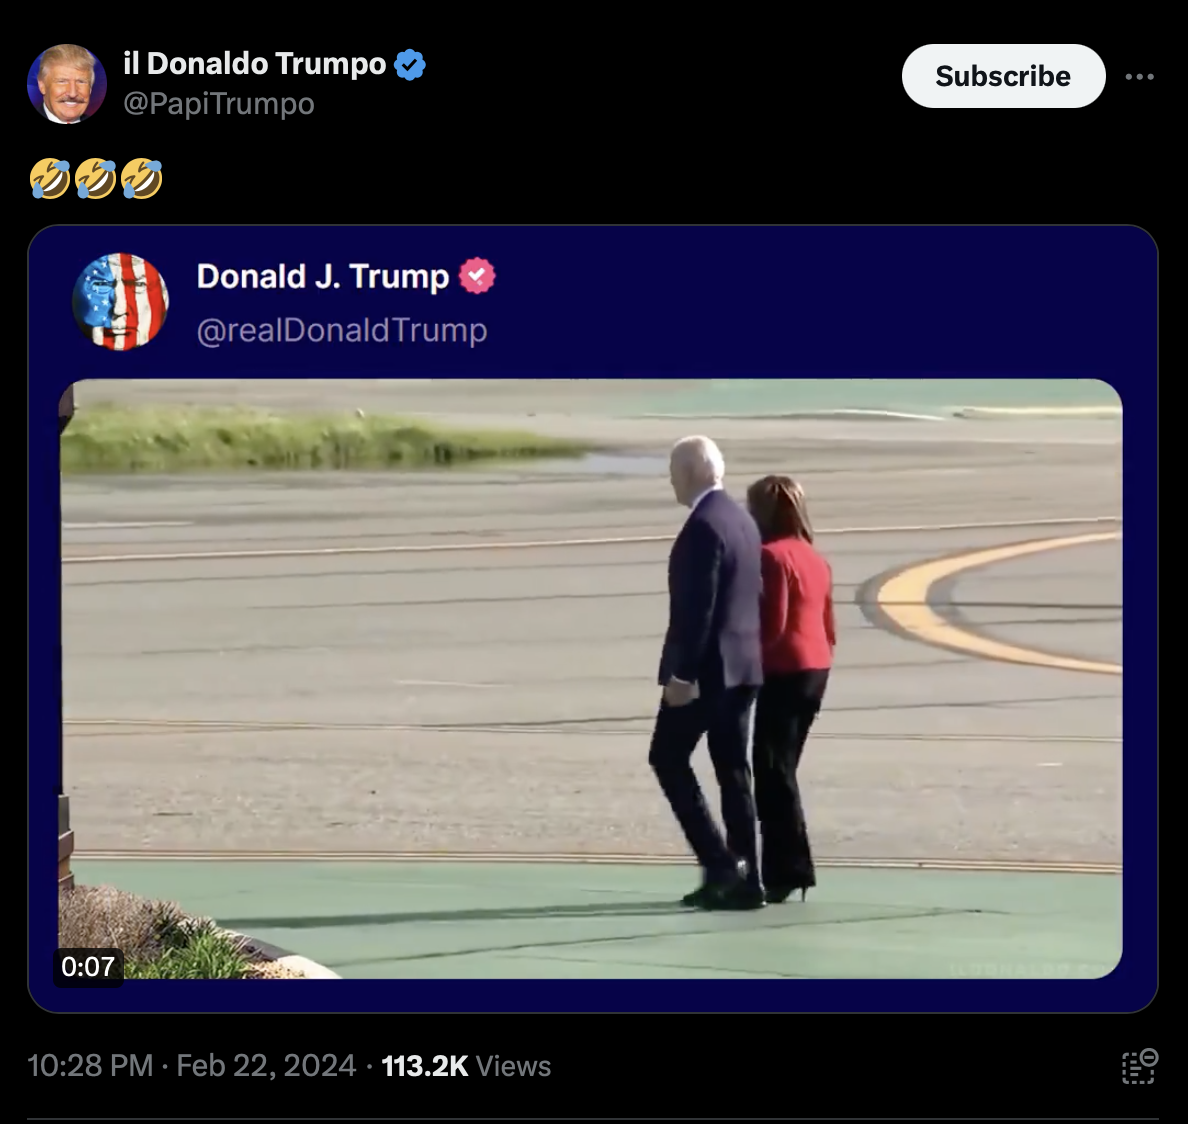Click the il Donaldo Trumpo display name
This screenshot has height=1124, width=1188.
255,64
